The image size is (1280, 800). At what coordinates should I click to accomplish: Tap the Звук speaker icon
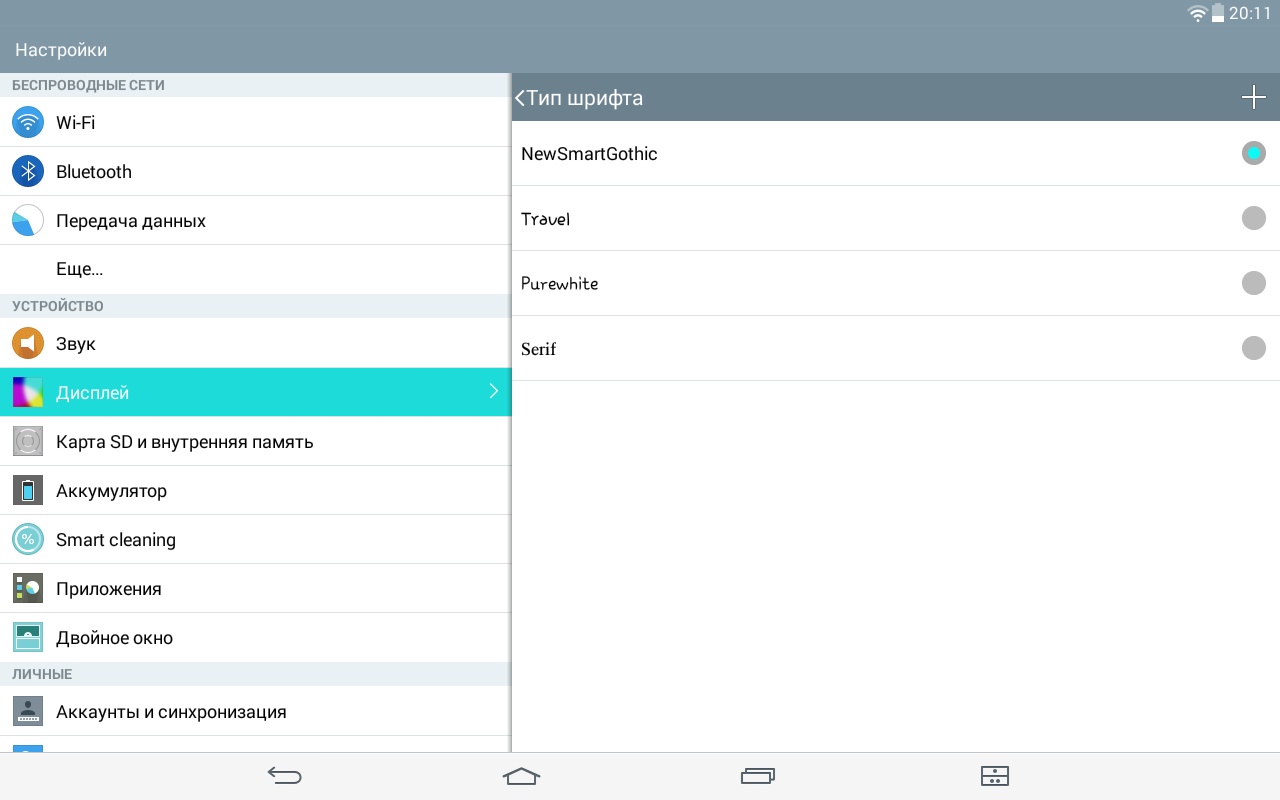tap(28, 344)
